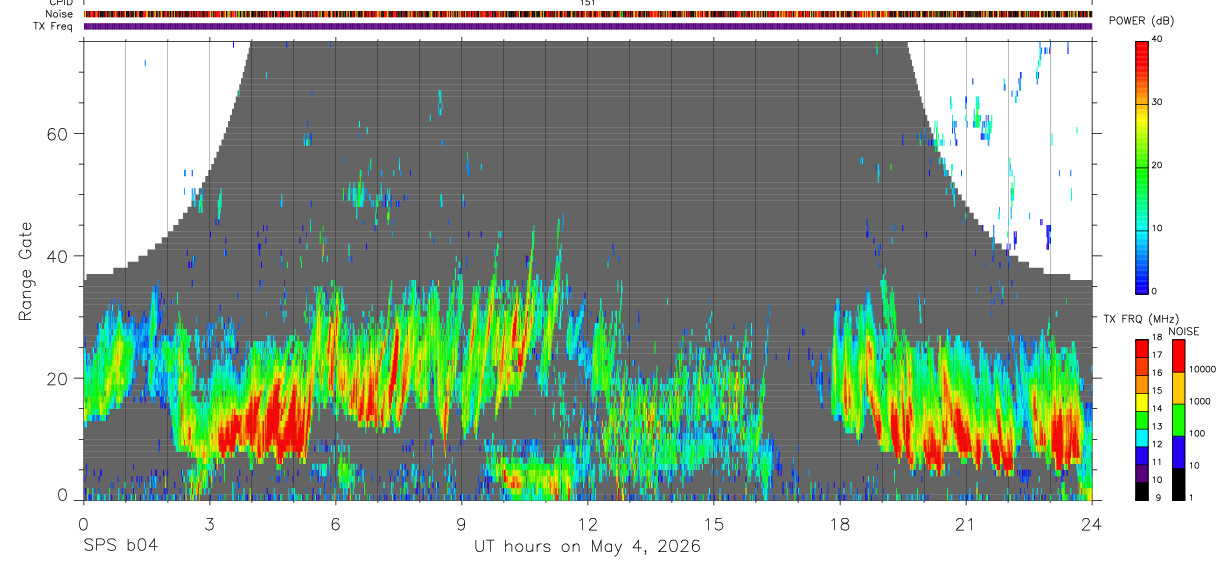The height and width of the screenshot is (567, 1228).
Task: Click the TX Freq row label at top
Action: [x=54, y=25]
